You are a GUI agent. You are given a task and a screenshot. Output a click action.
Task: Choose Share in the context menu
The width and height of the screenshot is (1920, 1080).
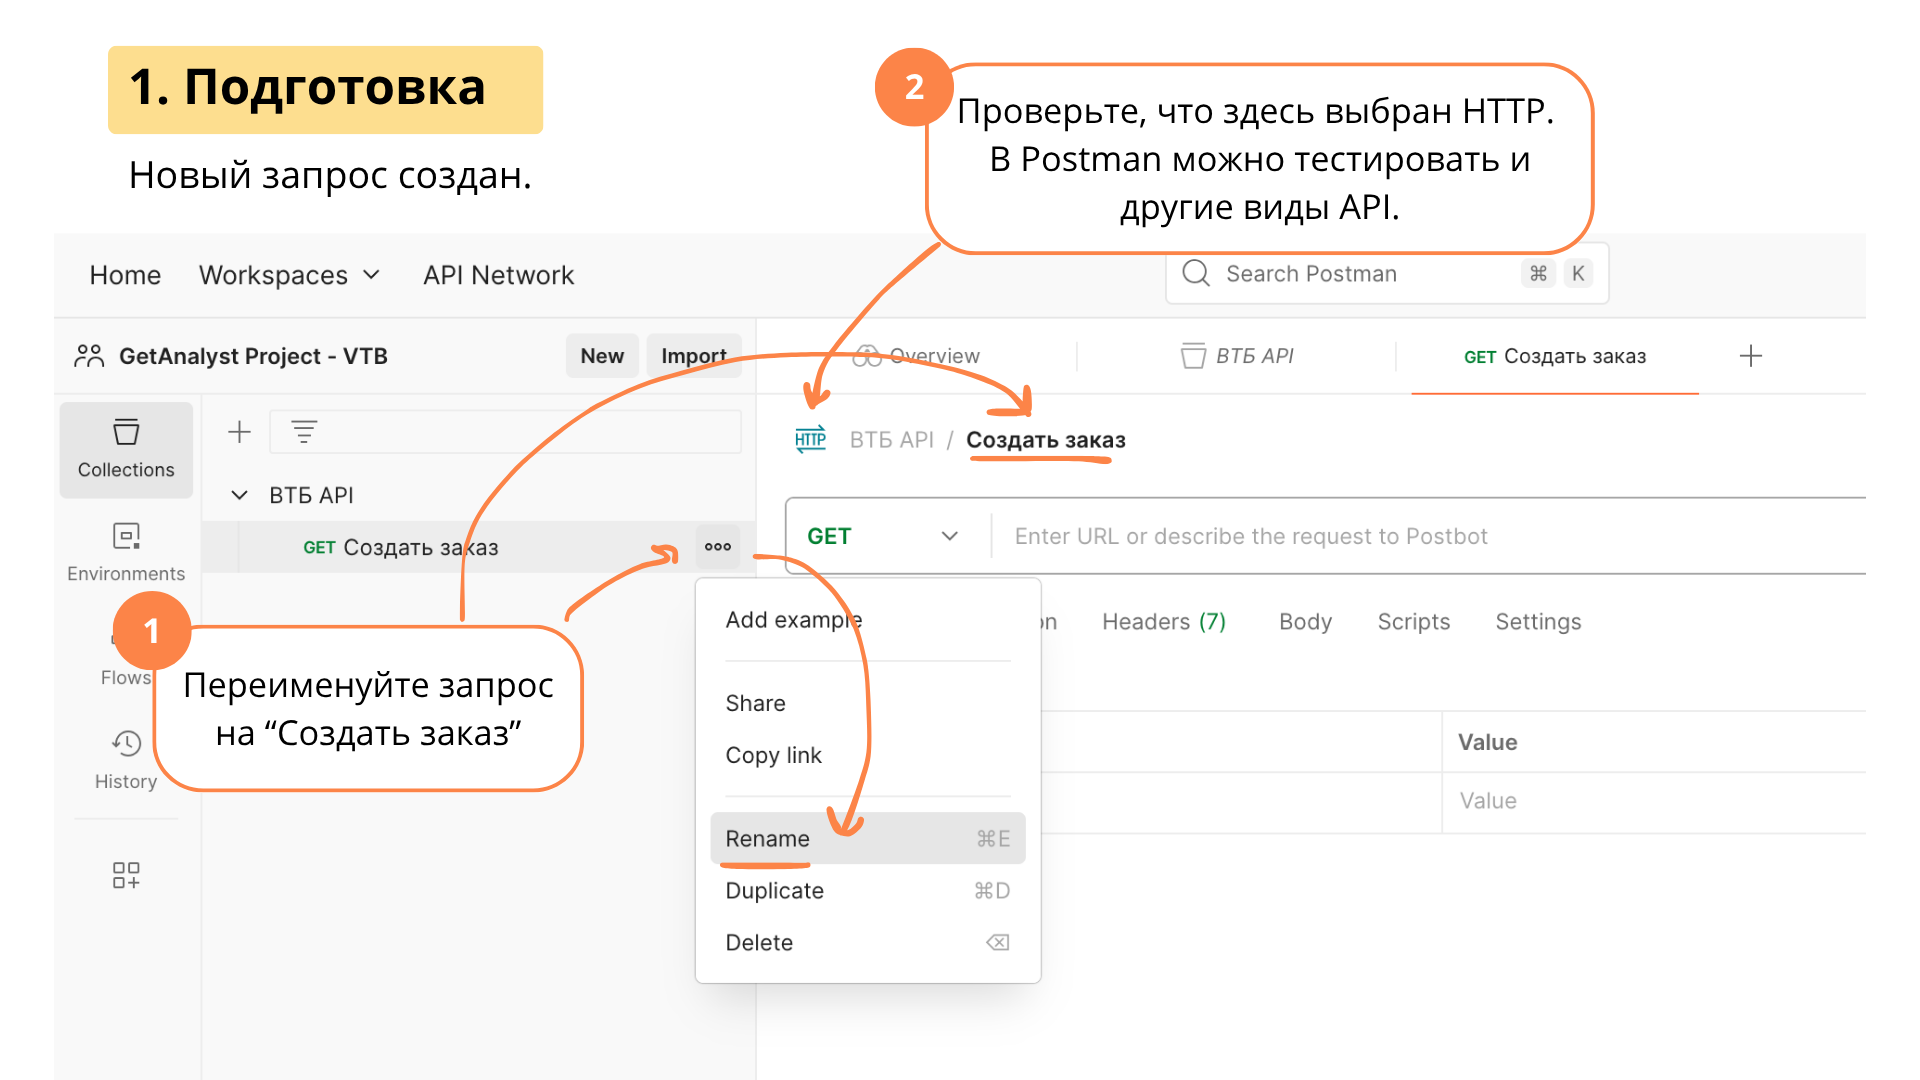[x=756, y=703]
